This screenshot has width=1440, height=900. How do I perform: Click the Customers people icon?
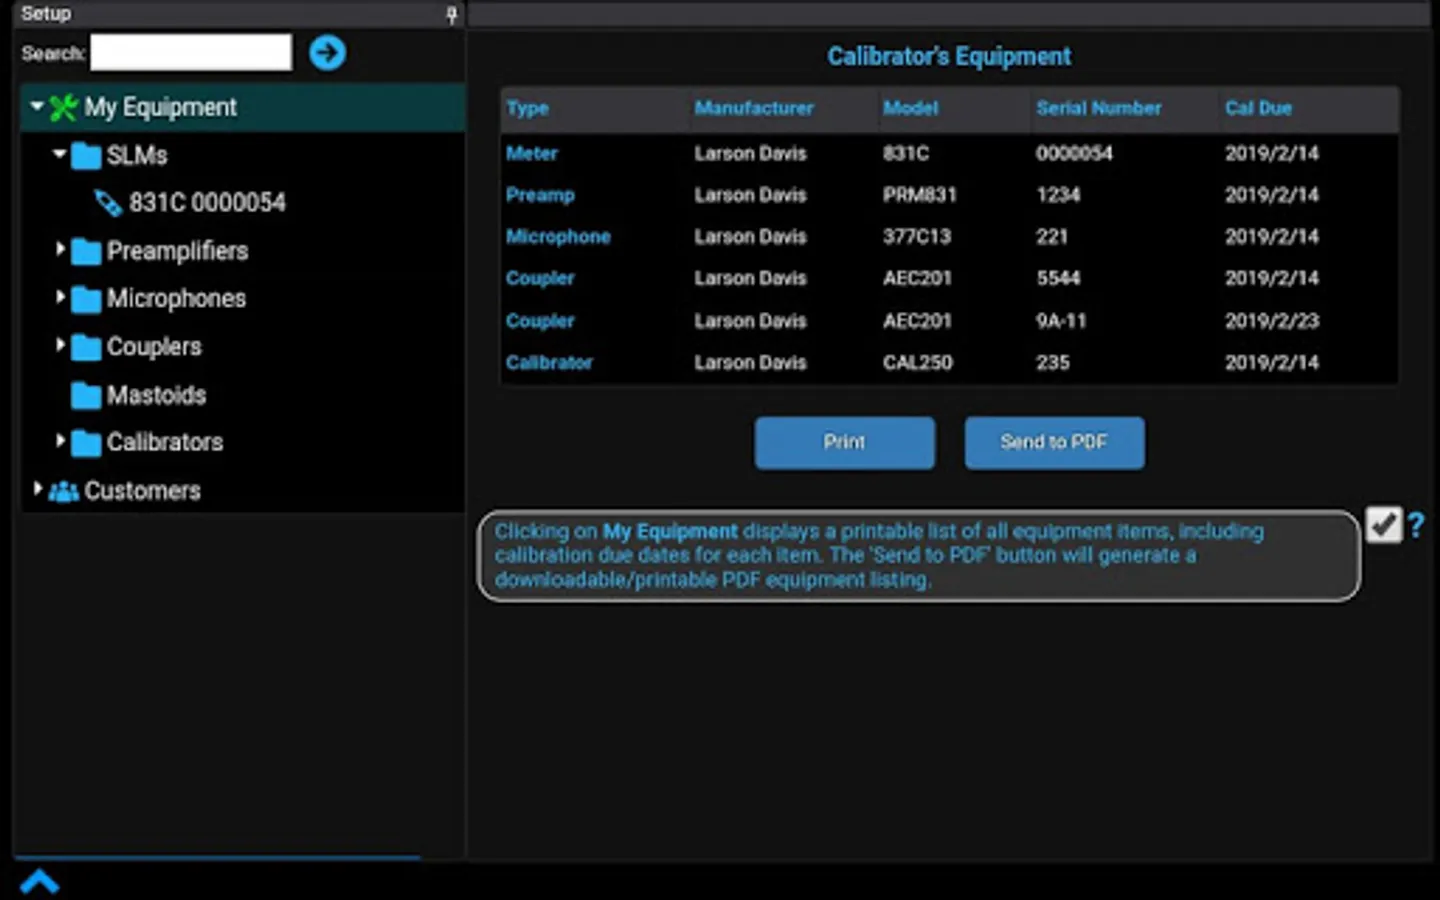(x=64, y=491)
